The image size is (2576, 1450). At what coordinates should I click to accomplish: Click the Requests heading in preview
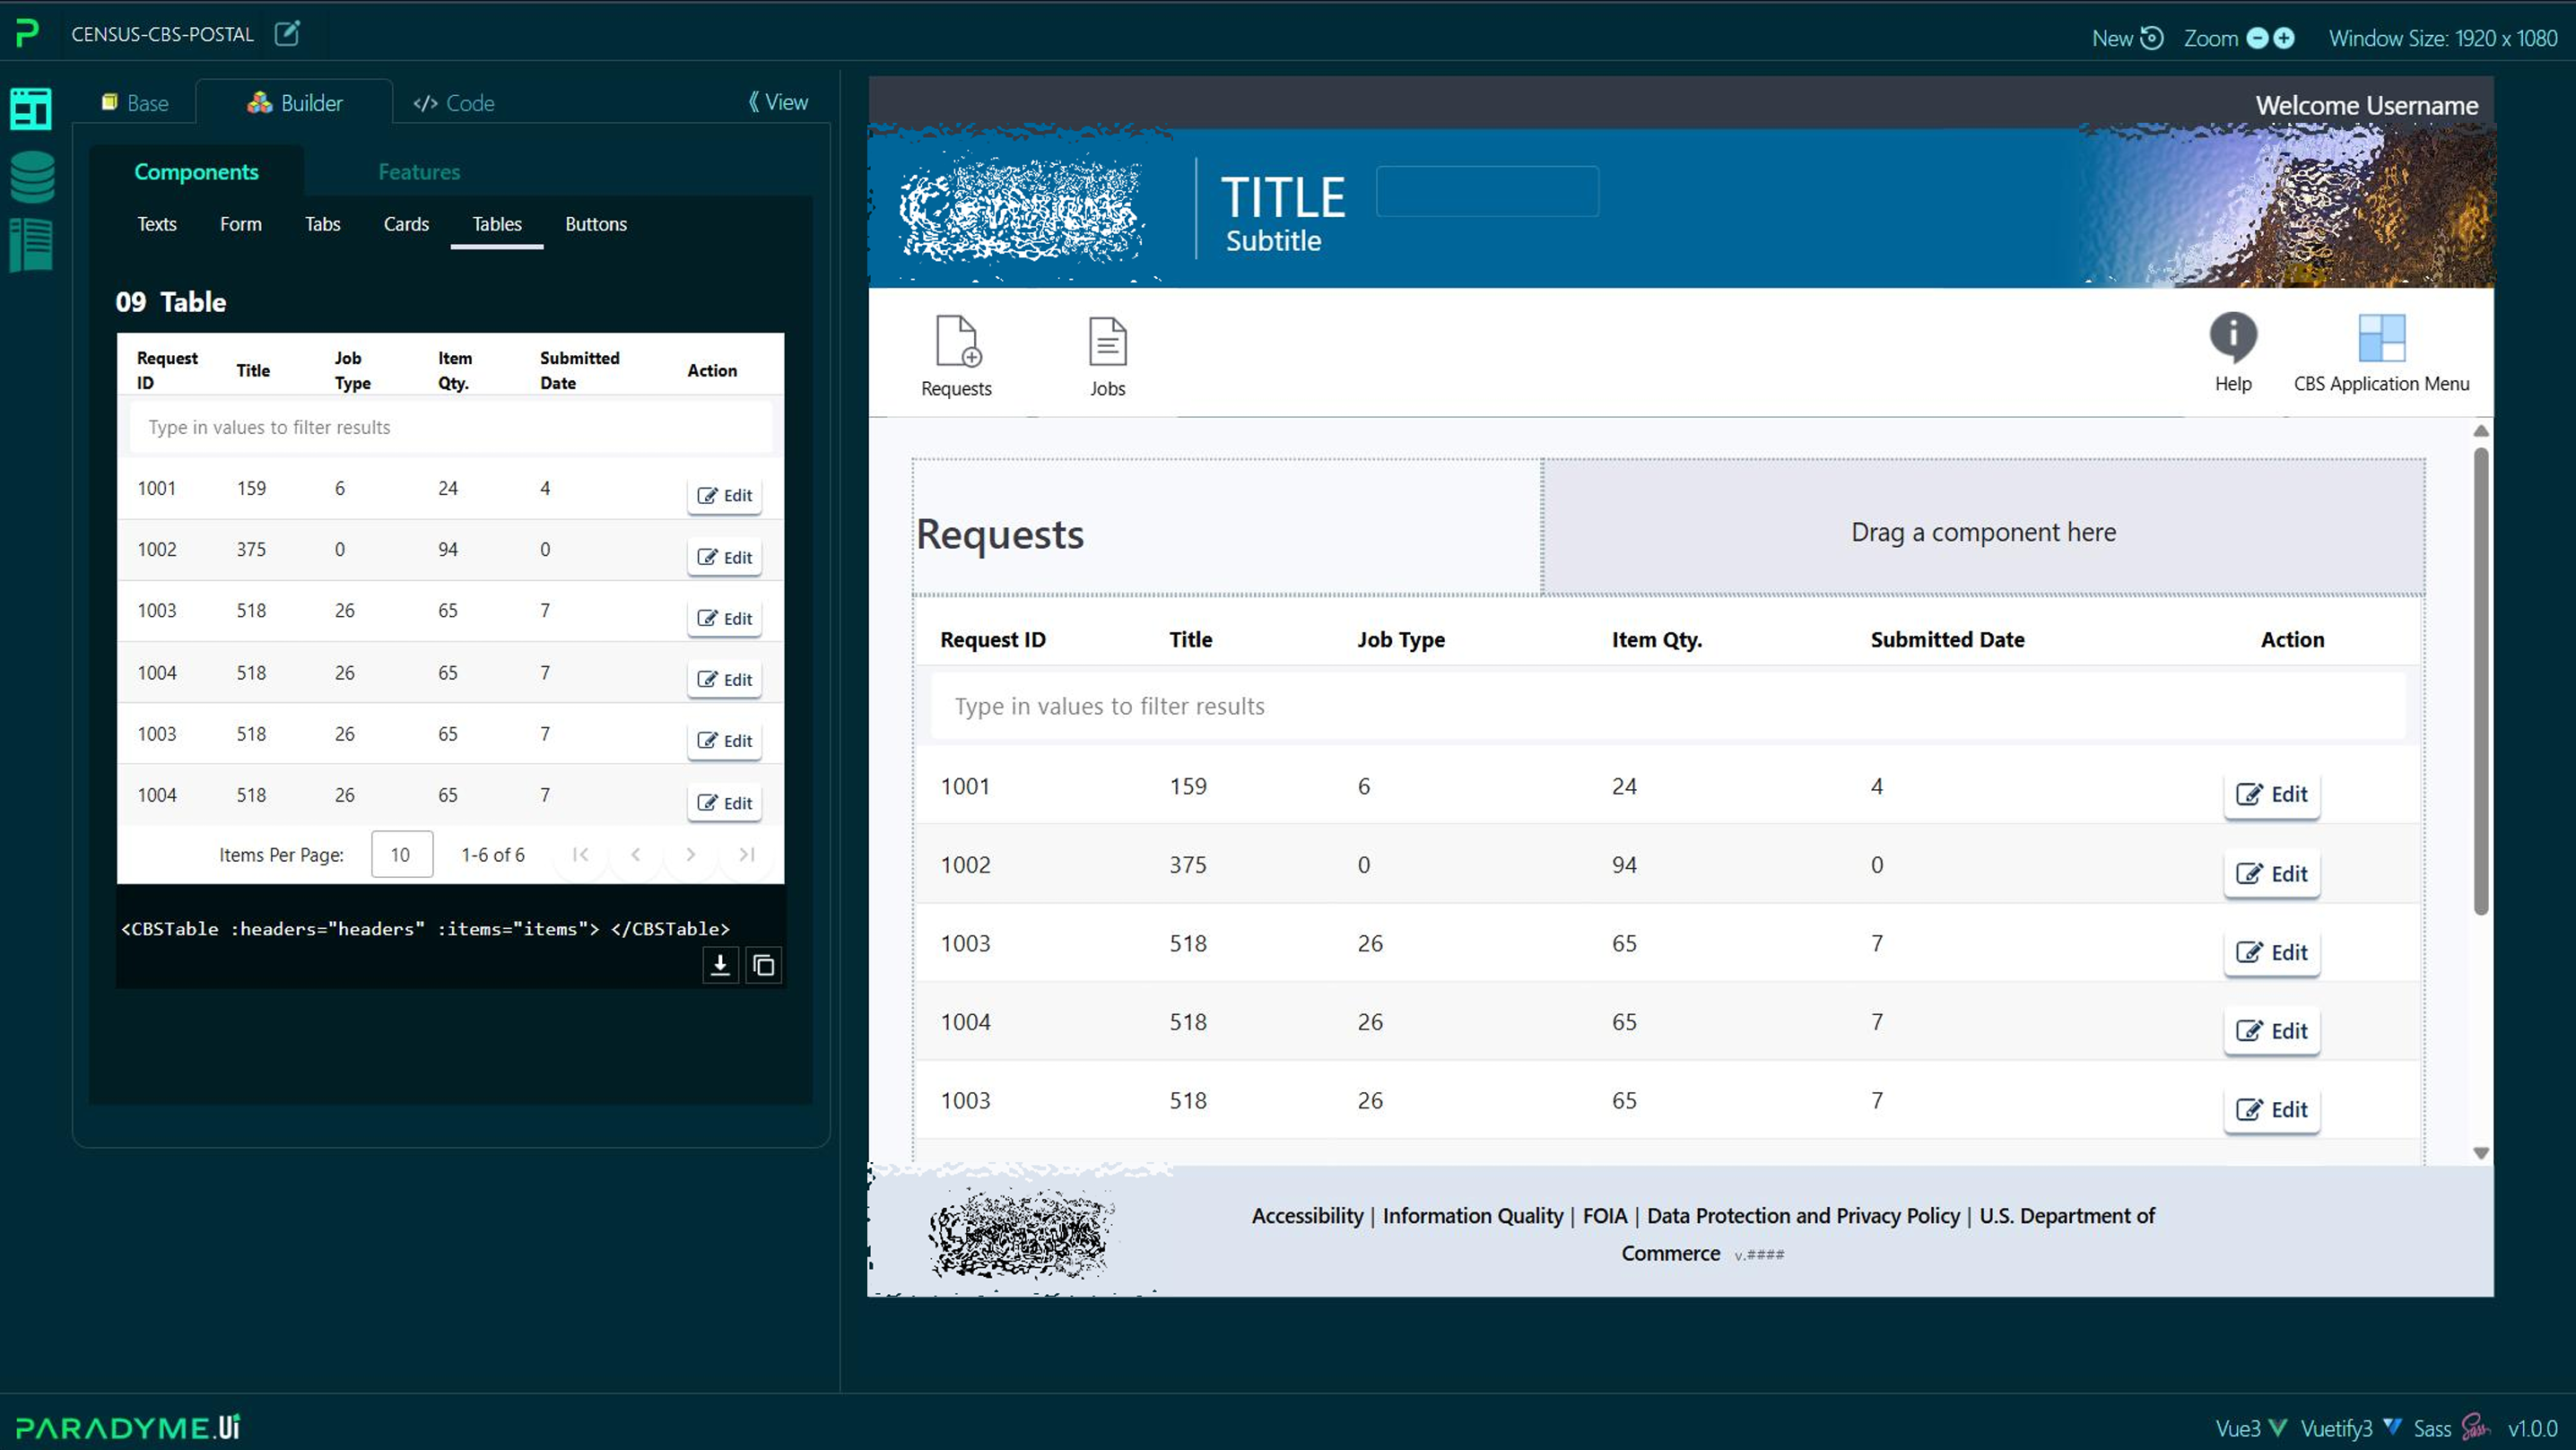[1000, 534]
